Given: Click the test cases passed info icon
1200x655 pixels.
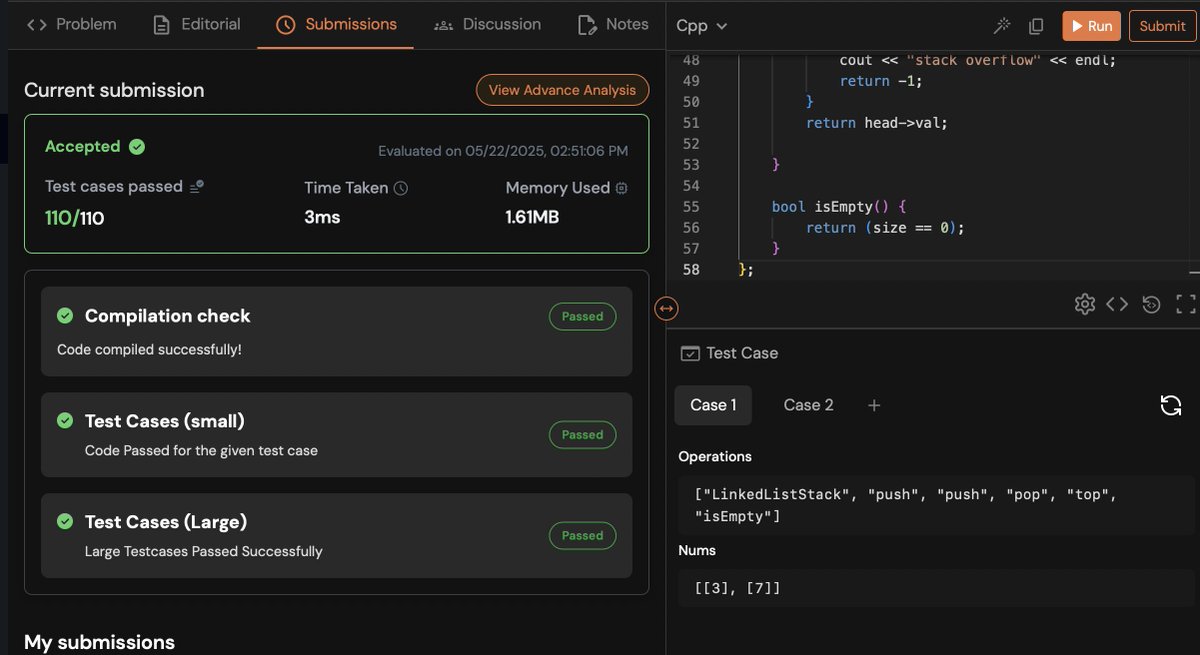Looking at the screenshot, I should click(197, 187).
